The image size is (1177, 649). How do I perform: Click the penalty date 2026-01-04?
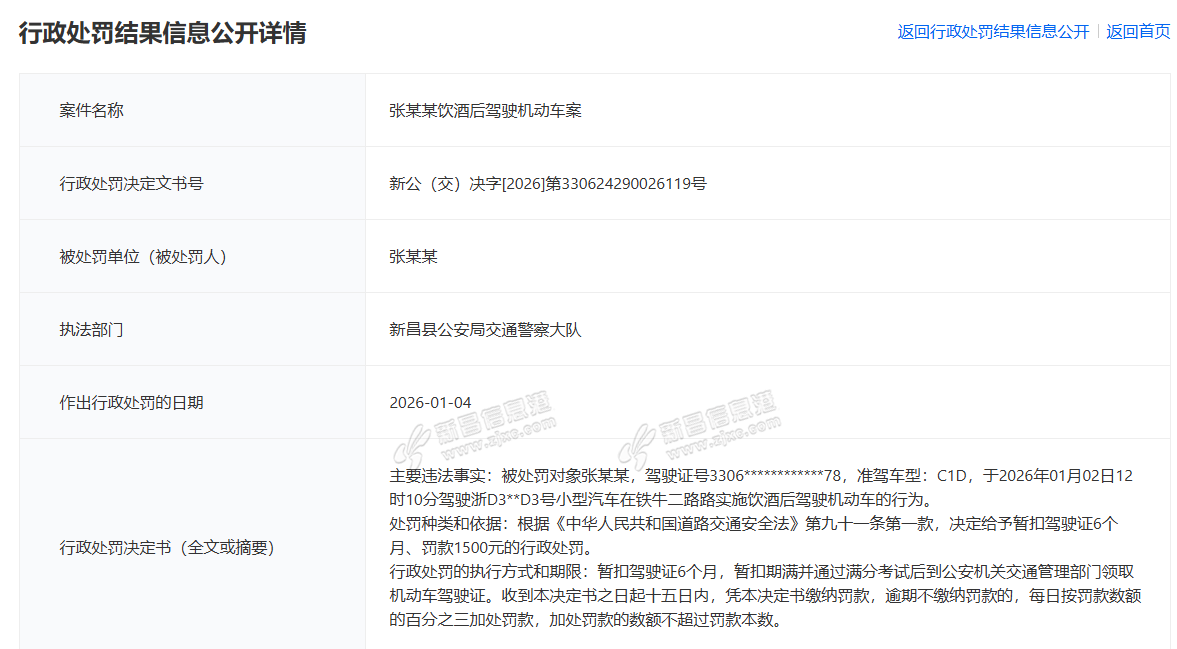click(x=430, y=403)
